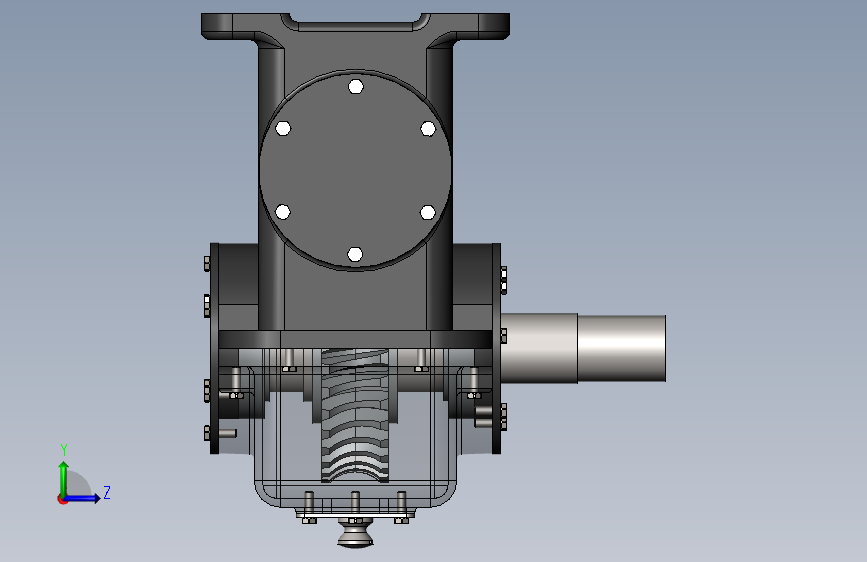
Task: Click the blue Z axis of the triad
Action: click(82, 498)
